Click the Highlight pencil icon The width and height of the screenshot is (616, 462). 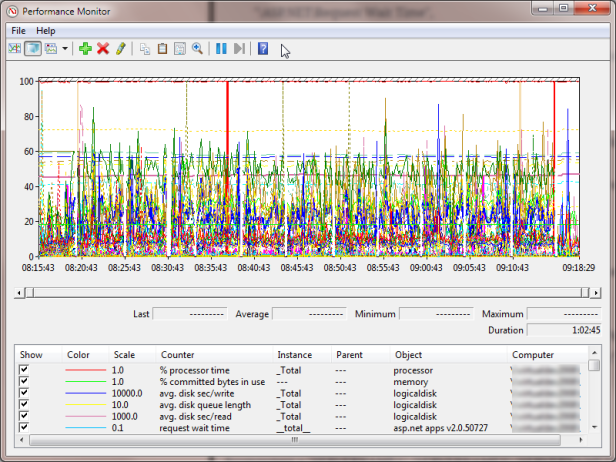click(120, 48)
